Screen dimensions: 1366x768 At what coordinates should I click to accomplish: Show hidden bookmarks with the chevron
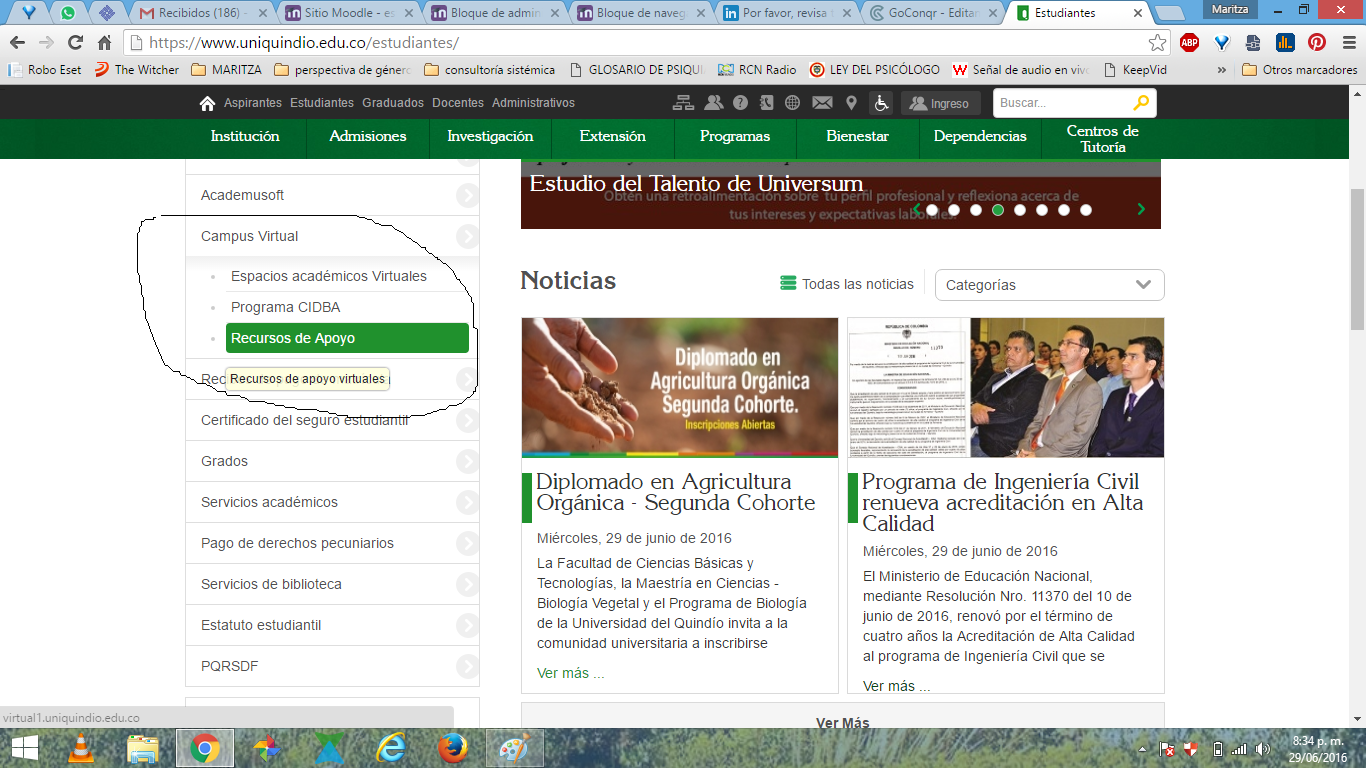tap(1222, 70)
